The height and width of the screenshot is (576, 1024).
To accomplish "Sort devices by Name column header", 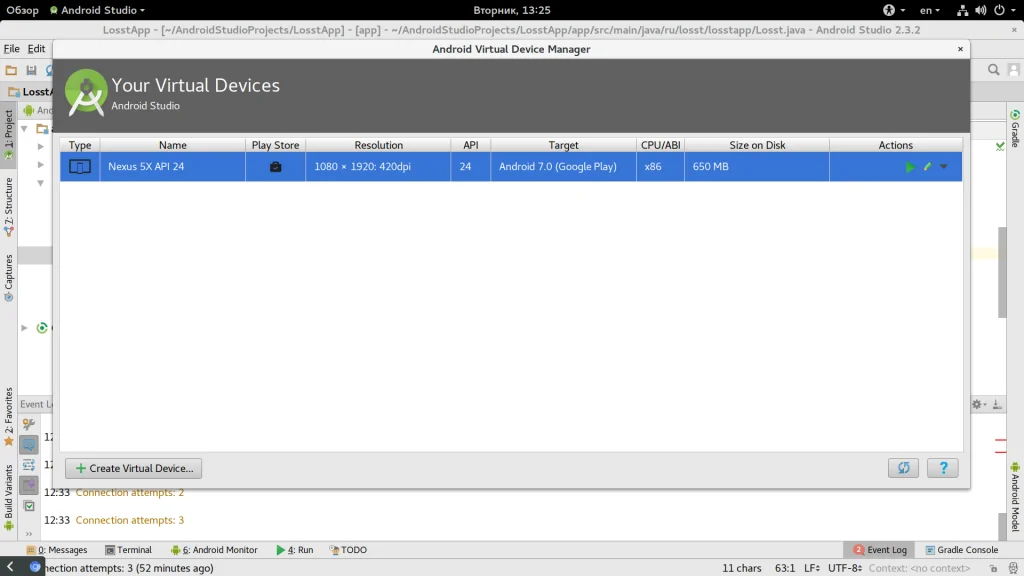I will click(x=172, y=145).
